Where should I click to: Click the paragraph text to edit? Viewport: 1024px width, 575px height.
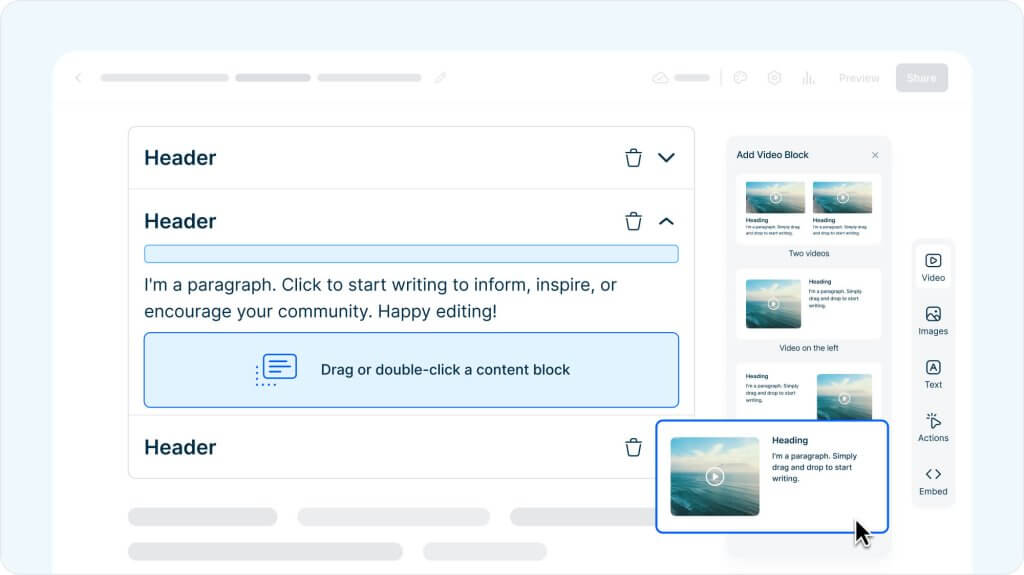click(380, 298)
